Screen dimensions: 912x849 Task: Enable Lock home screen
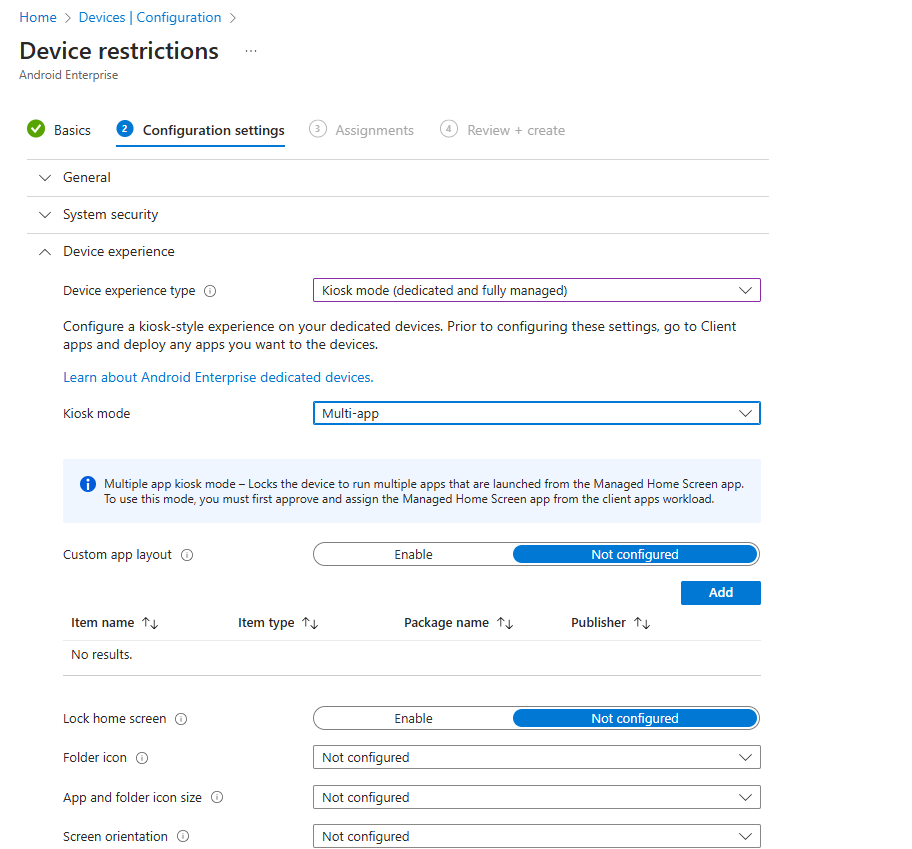413,718
